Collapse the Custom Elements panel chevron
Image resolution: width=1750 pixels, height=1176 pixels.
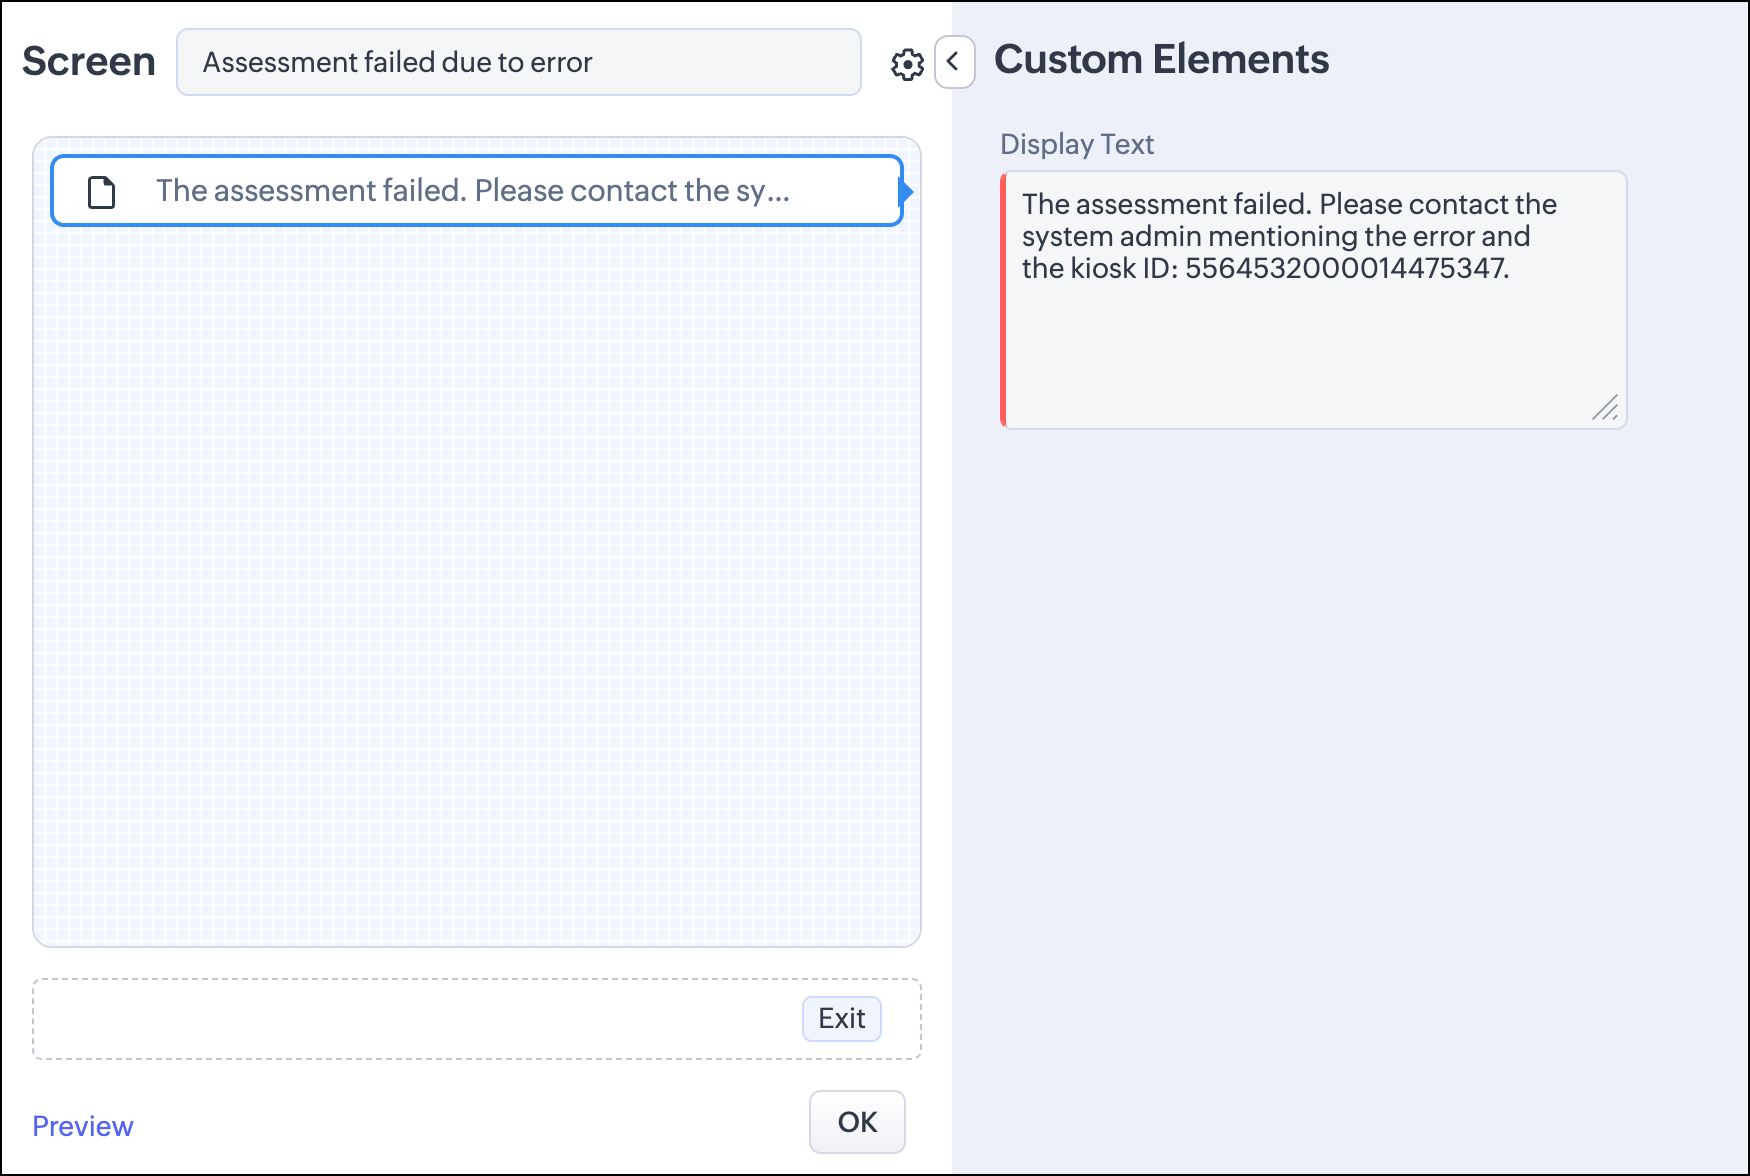tap(954, 62)
